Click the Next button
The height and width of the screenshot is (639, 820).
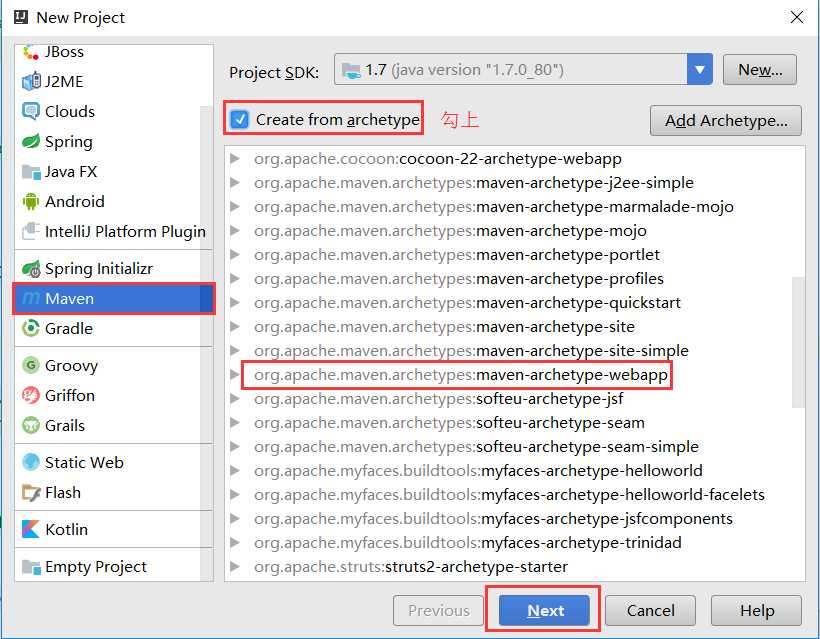[544, 610]
